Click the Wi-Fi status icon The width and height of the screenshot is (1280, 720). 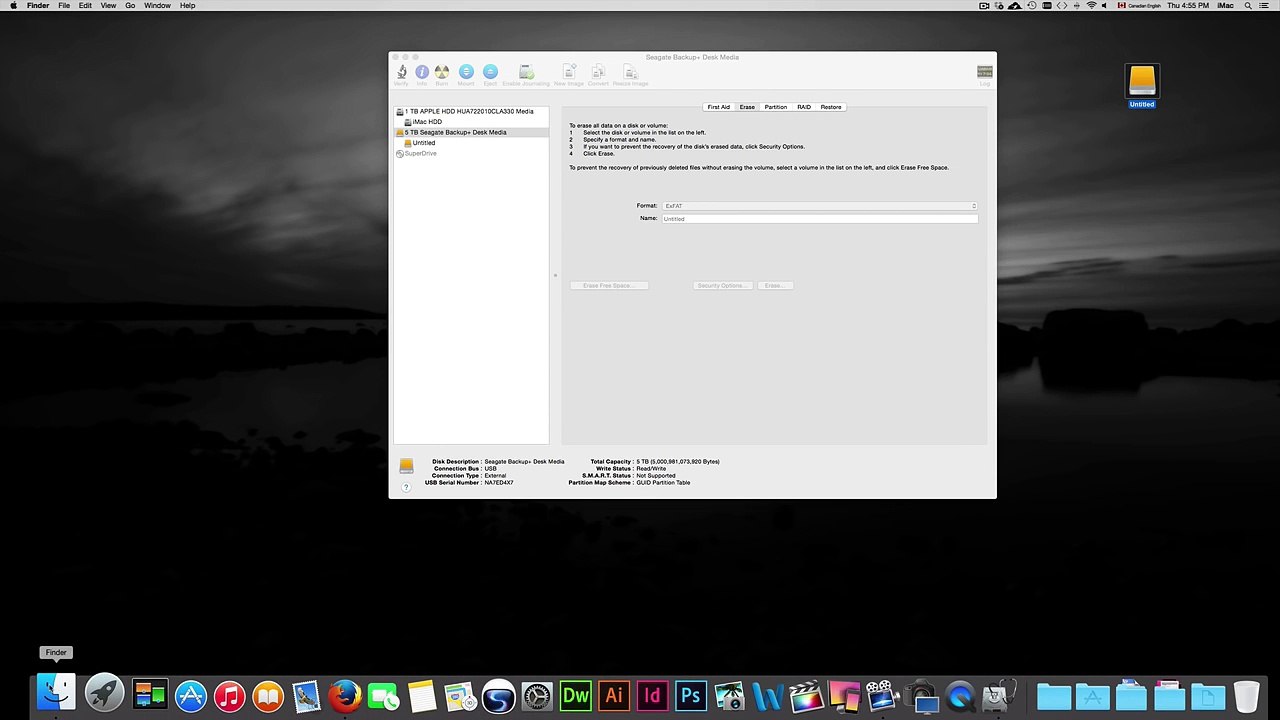1091,6
